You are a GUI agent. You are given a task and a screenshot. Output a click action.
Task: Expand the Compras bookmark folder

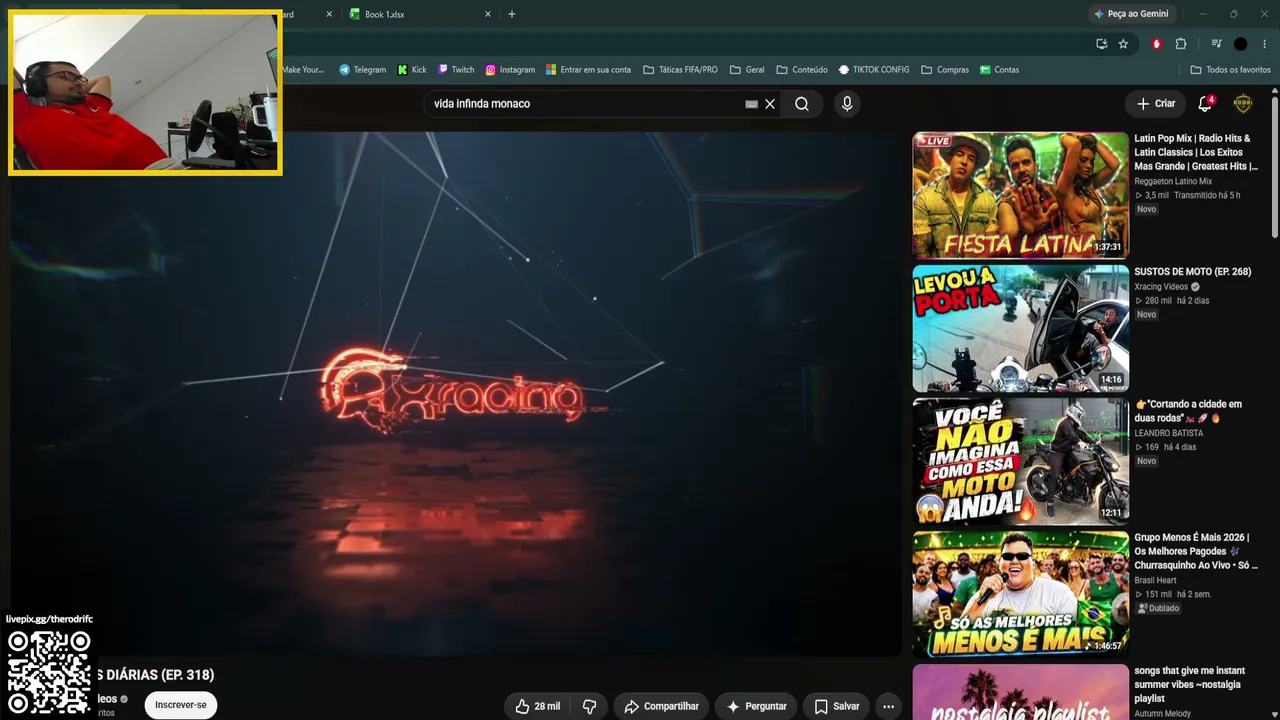click(x=945, y=70)
